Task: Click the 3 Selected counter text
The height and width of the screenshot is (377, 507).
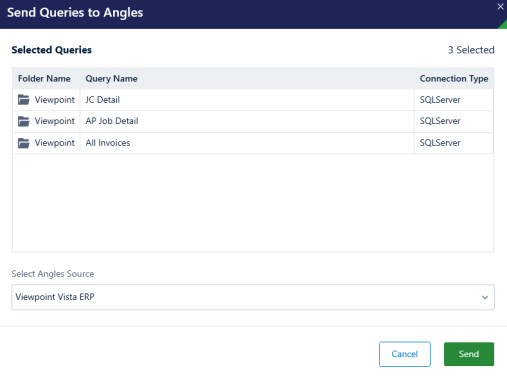Action: click(x=471, y=50)
